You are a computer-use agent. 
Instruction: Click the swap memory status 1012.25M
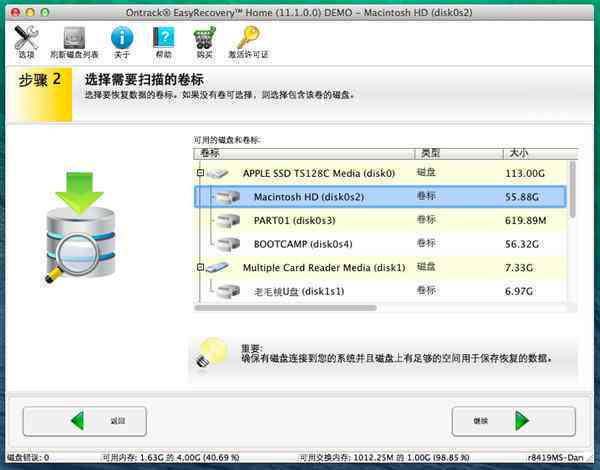pos(384,457)
